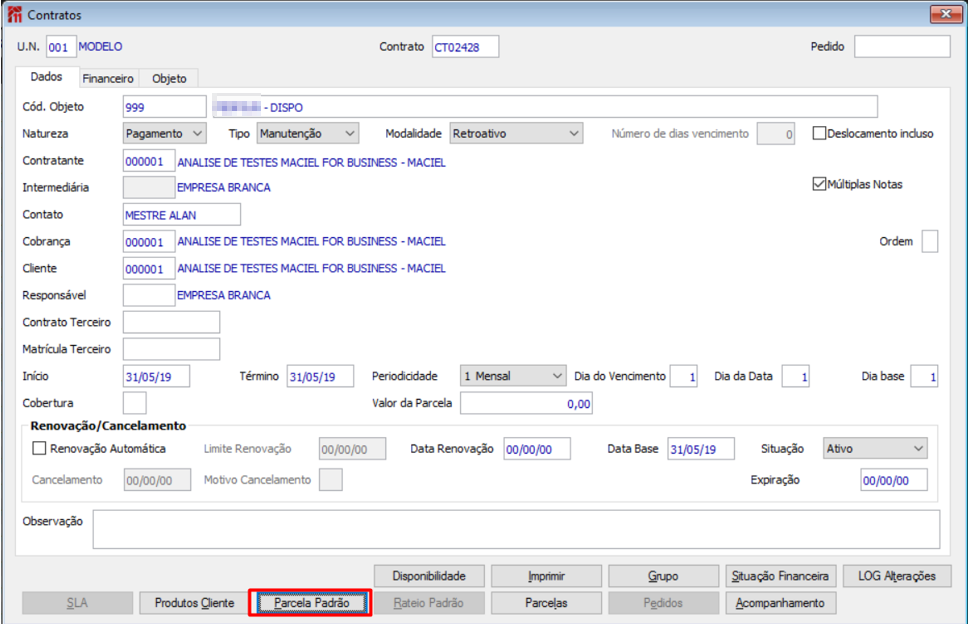Click EMPRESA BRANCA next to Intermediária
969x624 pixels.
[x=224, y=188]
